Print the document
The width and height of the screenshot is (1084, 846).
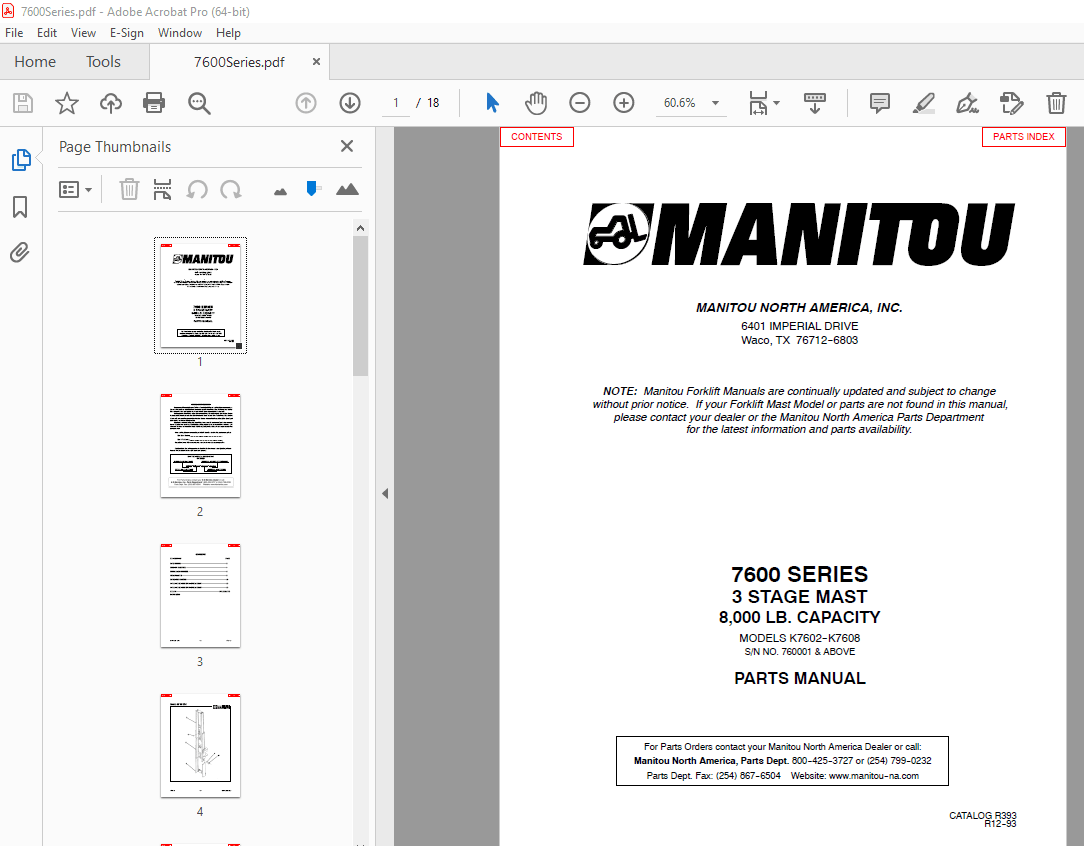(153, 103)
